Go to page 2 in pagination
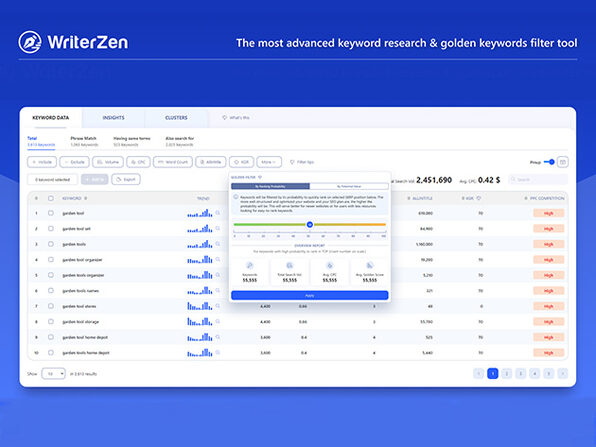 tap(506, 374)
